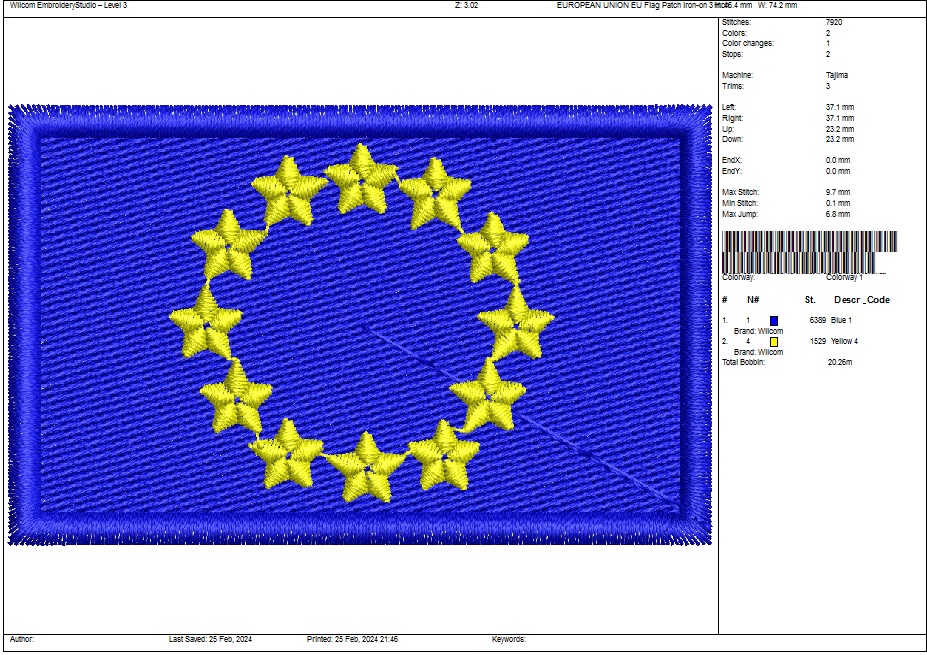Select the 'St.' column header
Screen dimensions: 927x655
810,300
